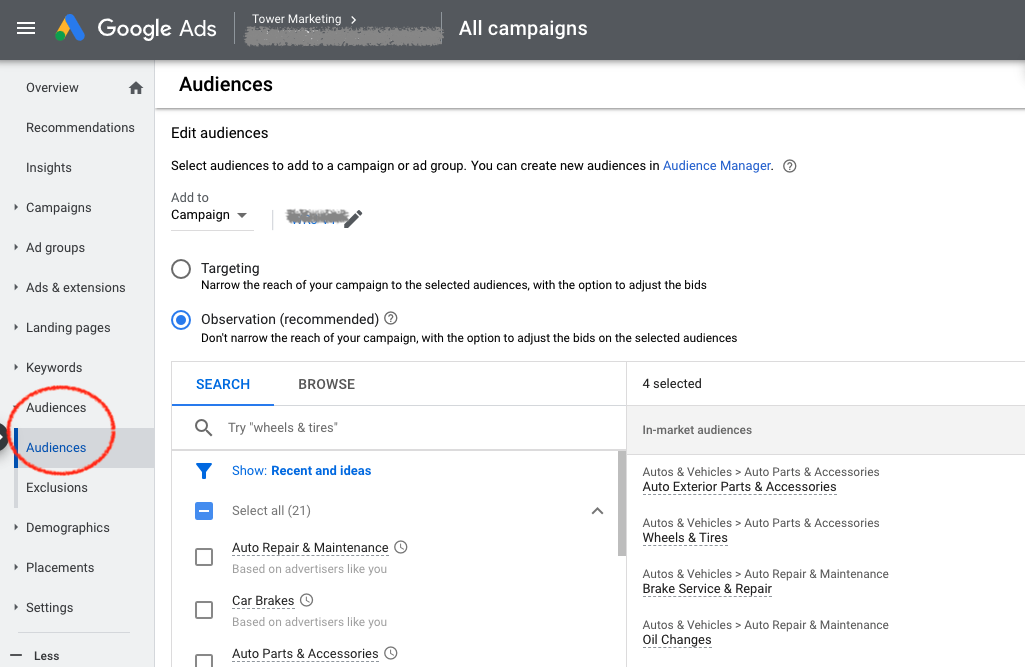The width and height of the screenshot is (1025, 667).
Task: Click the Observation help question icon
Action: [391, 319]
